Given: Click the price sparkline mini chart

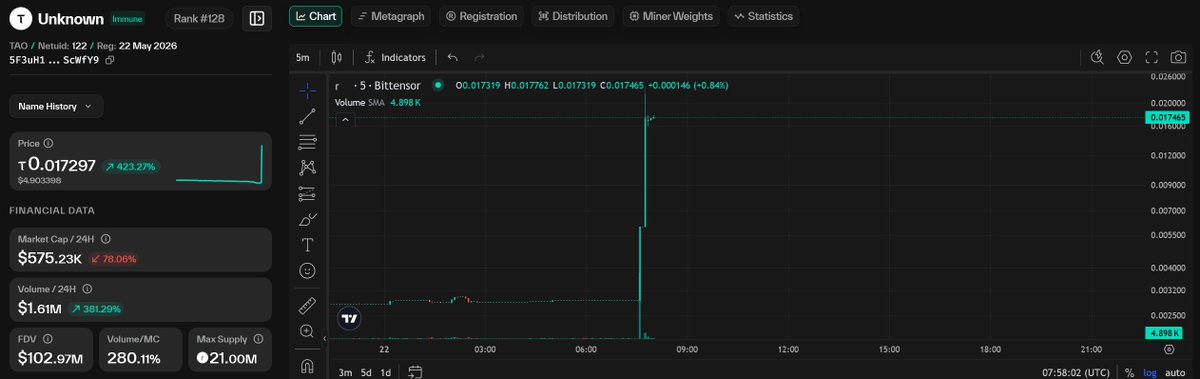Looking at the screenshot, I should tap(219, 164).
